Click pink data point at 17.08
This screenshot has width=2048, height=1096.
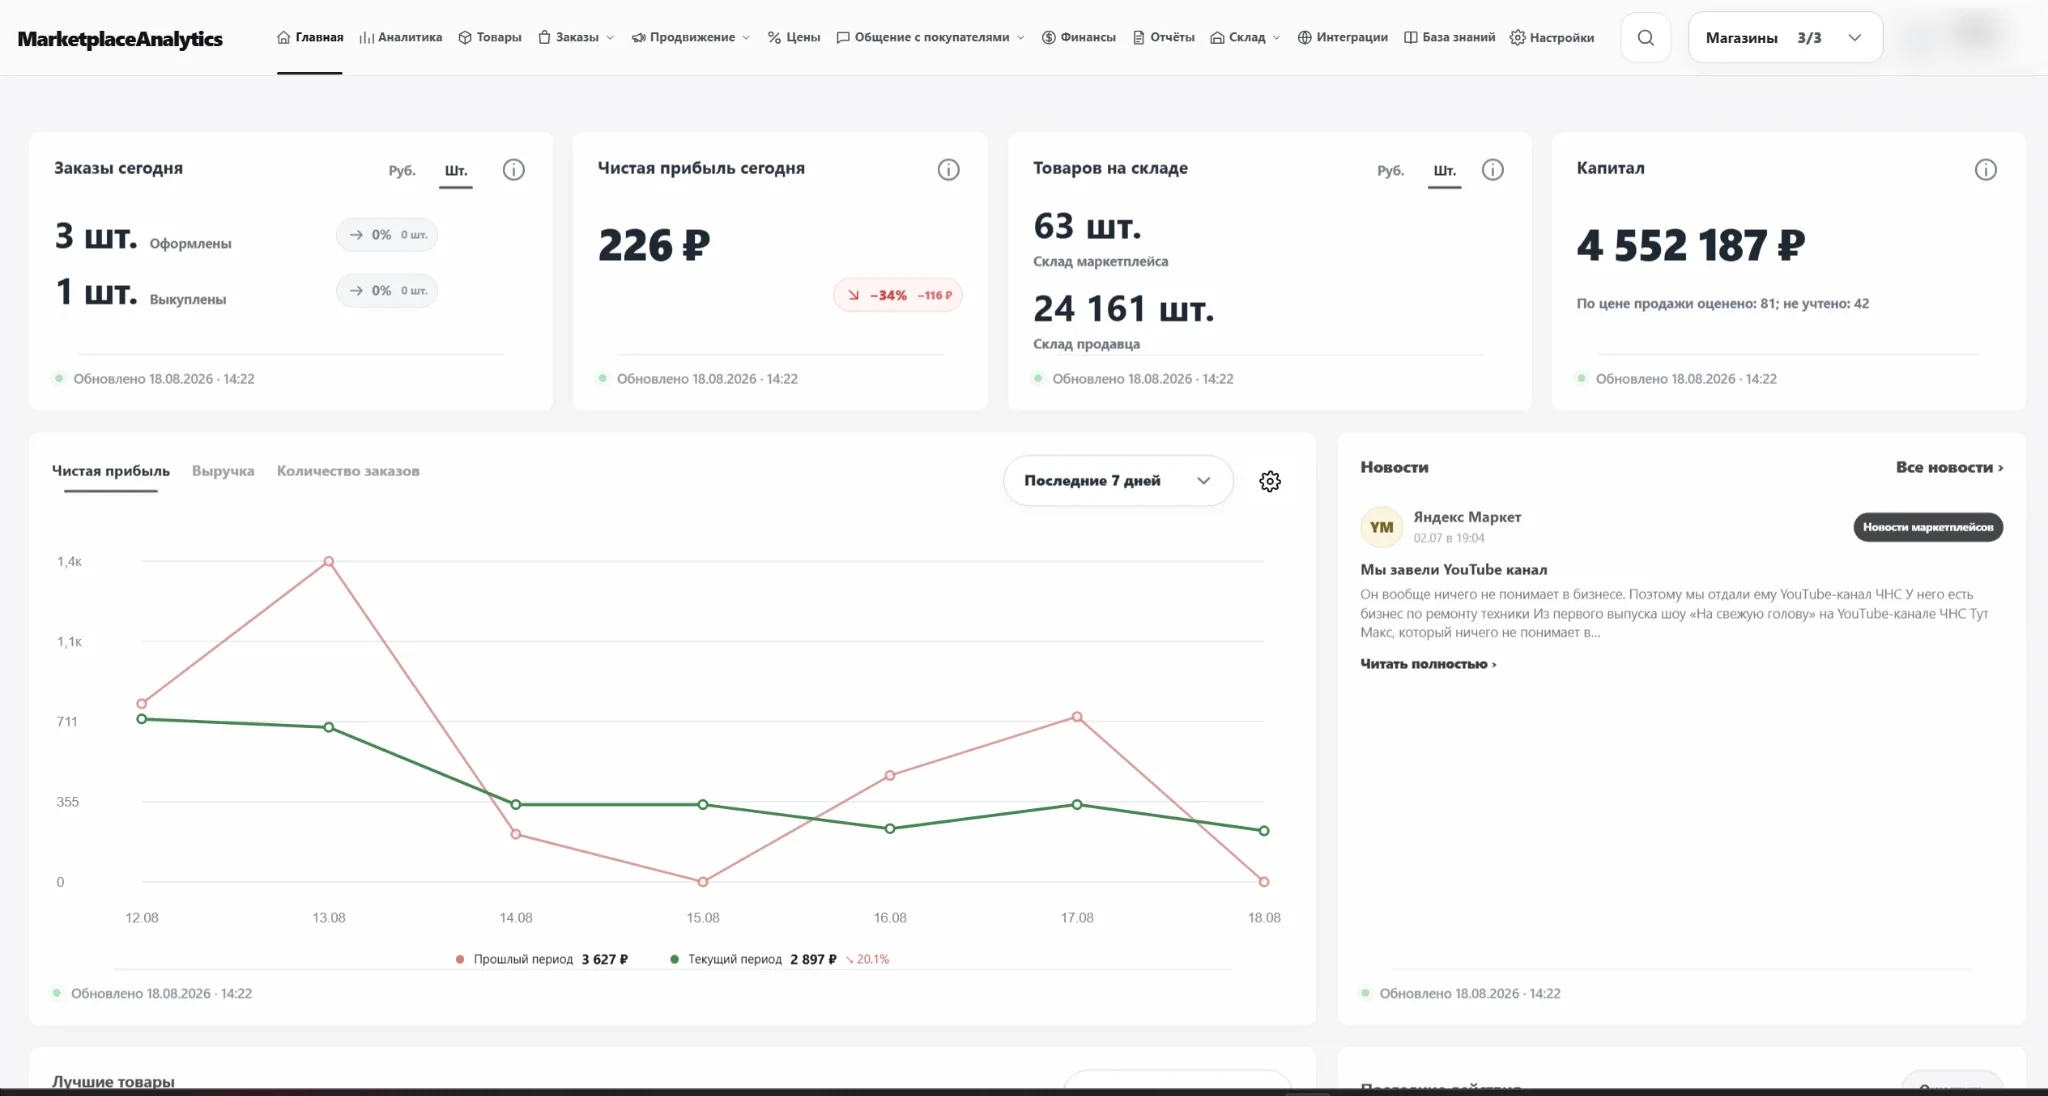[x=1077, y=717]
